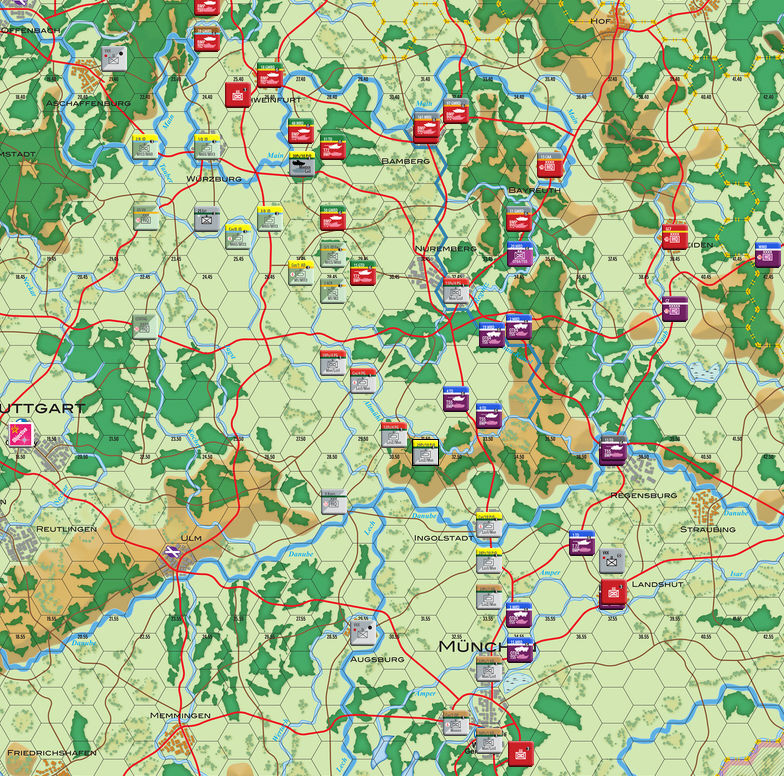Select the red counter directly below Bayreuth label
This screenshot has width=784, height=776.
(519, 218)
